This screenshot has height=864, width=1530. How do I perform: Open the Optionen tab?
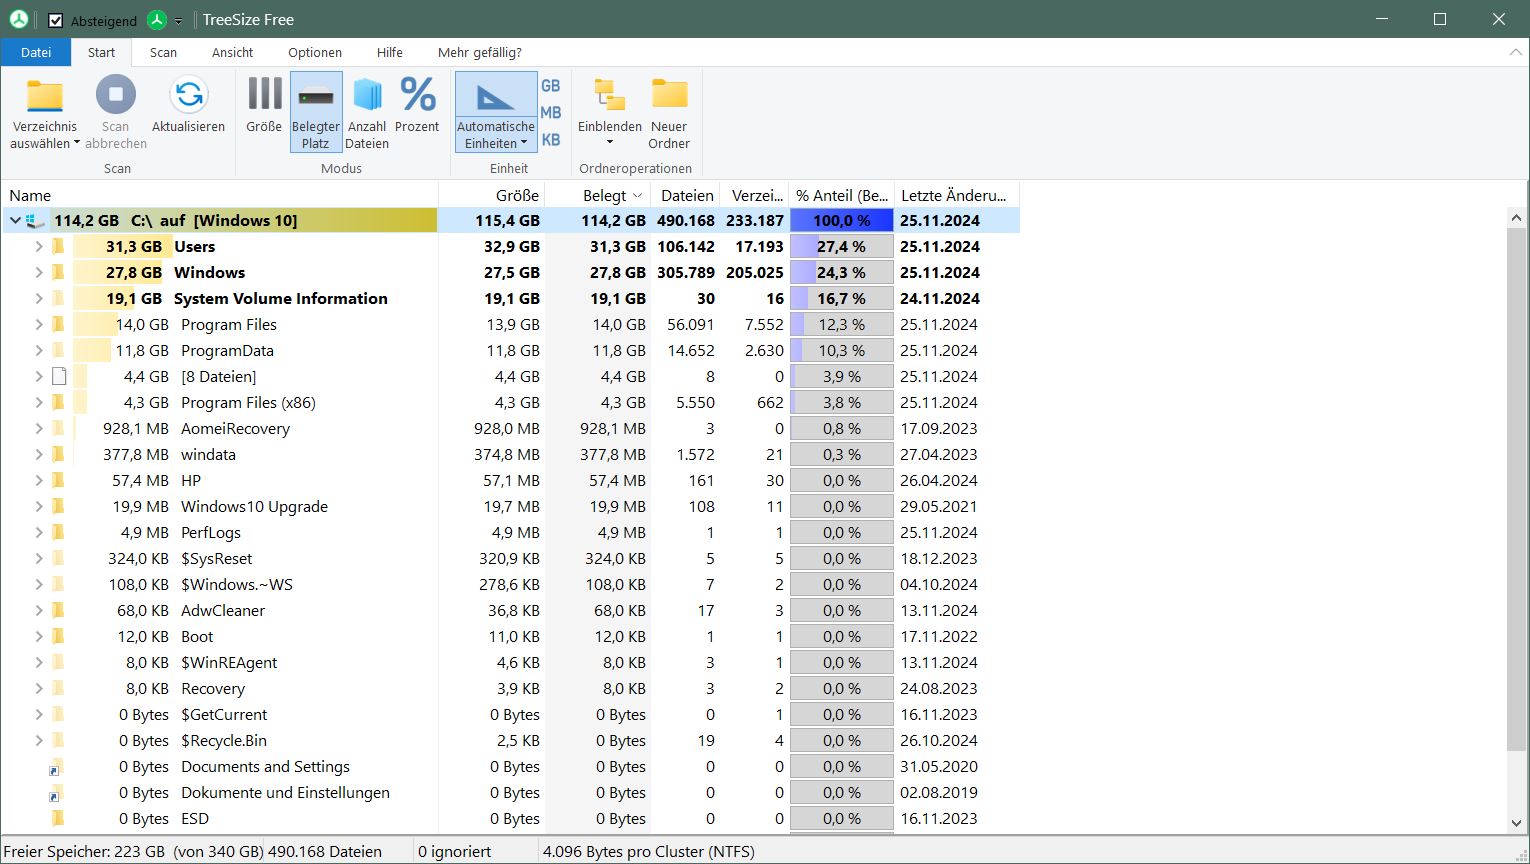point(315,52)
